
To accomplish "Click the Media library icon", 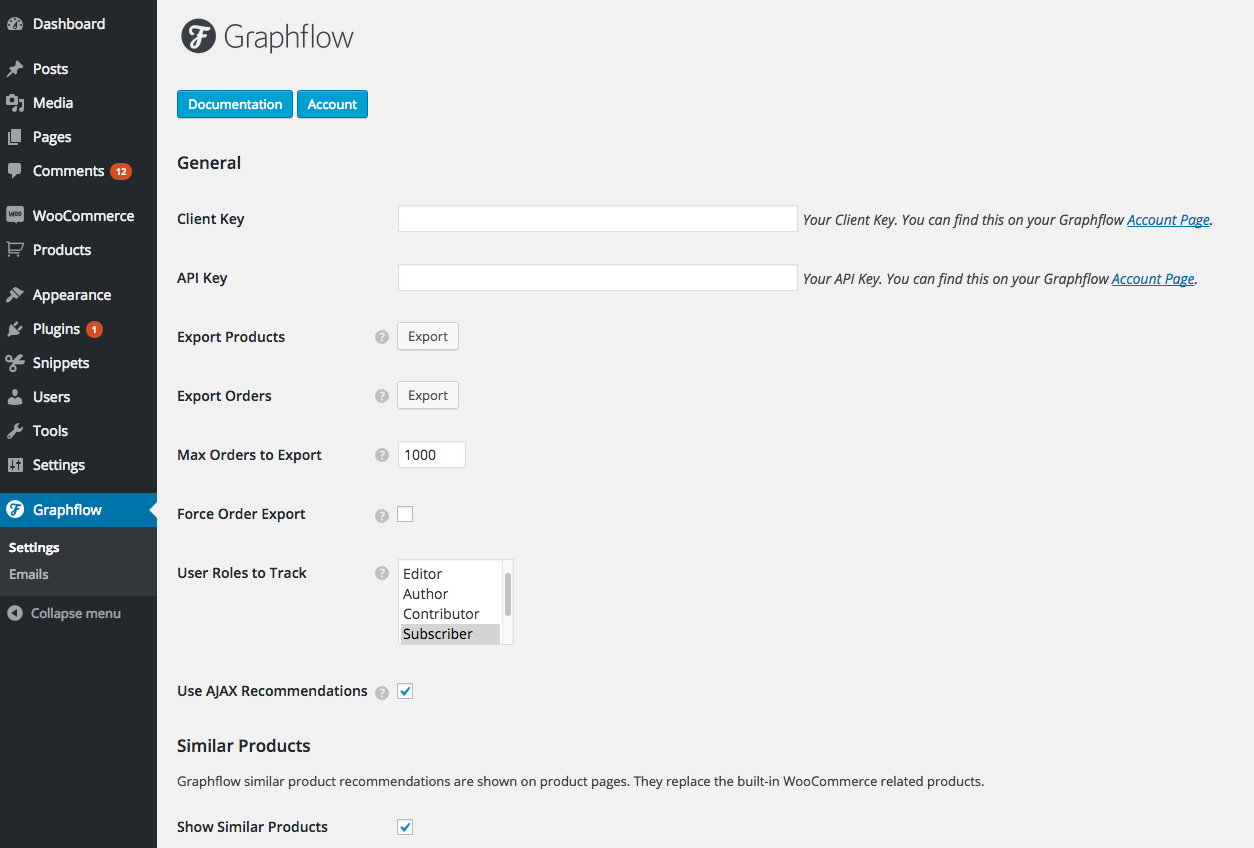I will pyautogui.click(x=15, y=103).
